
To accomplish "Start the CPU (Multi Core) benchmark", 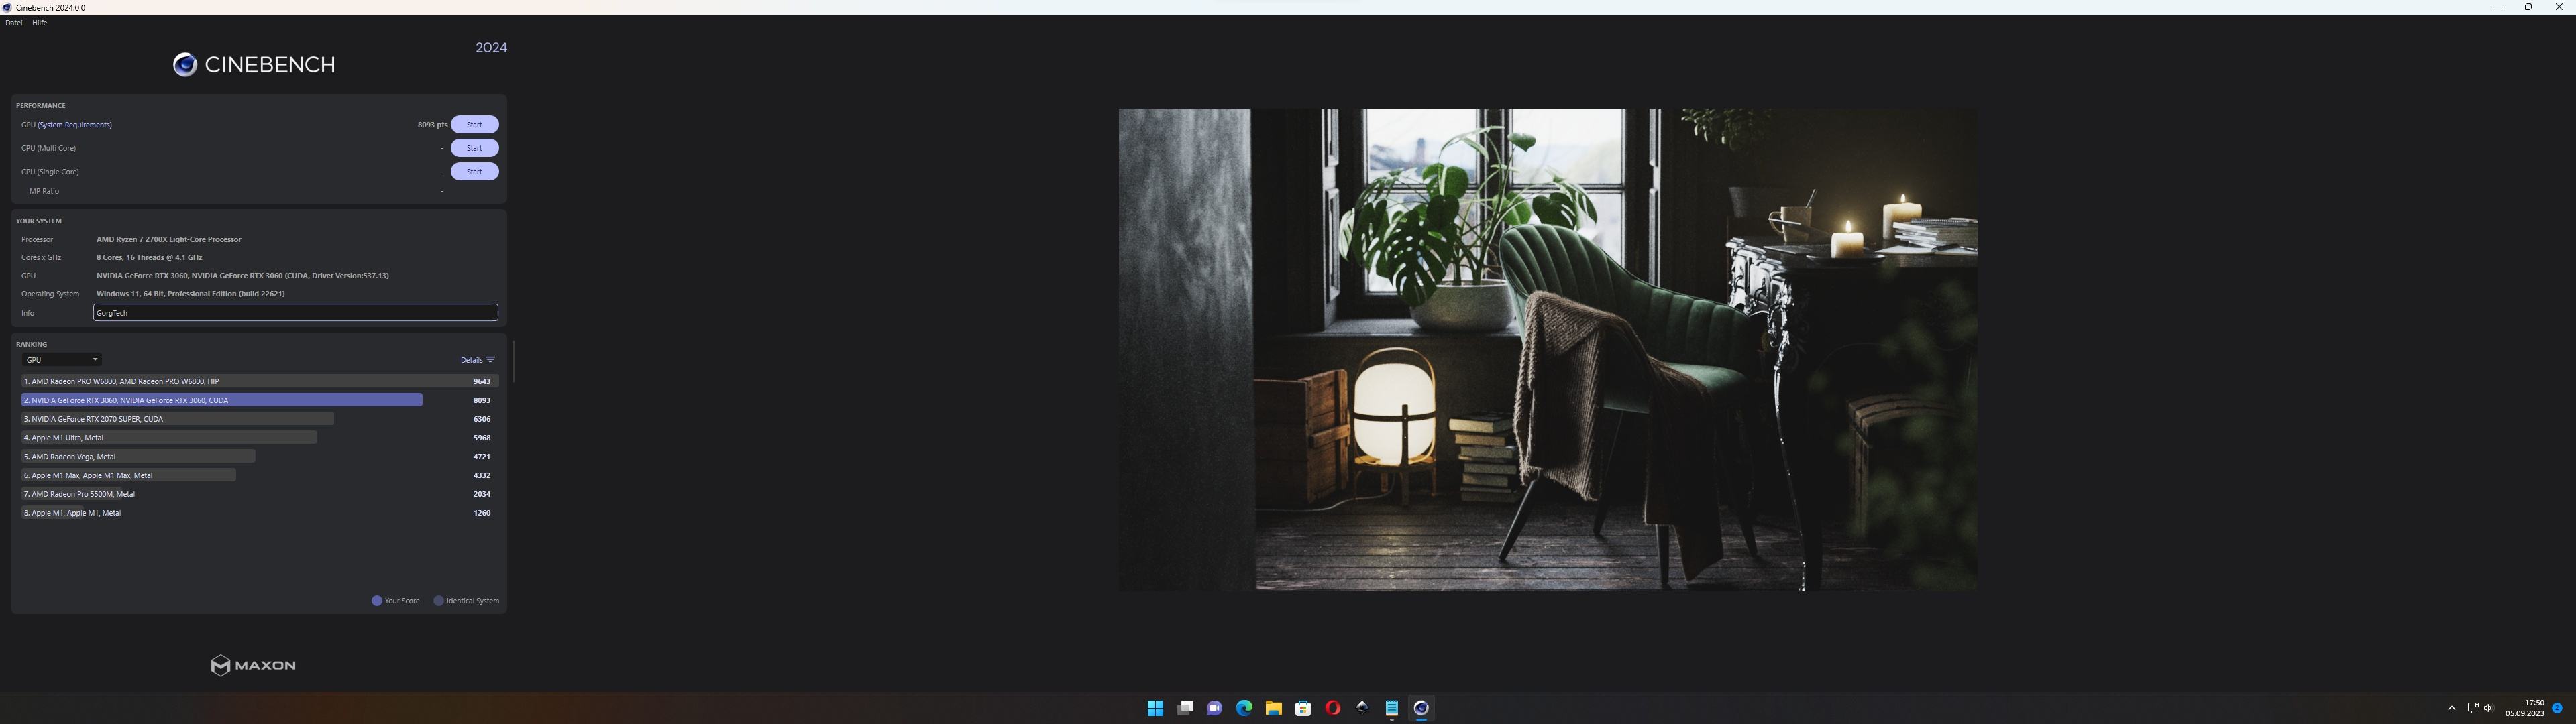I will click(474, 148).
